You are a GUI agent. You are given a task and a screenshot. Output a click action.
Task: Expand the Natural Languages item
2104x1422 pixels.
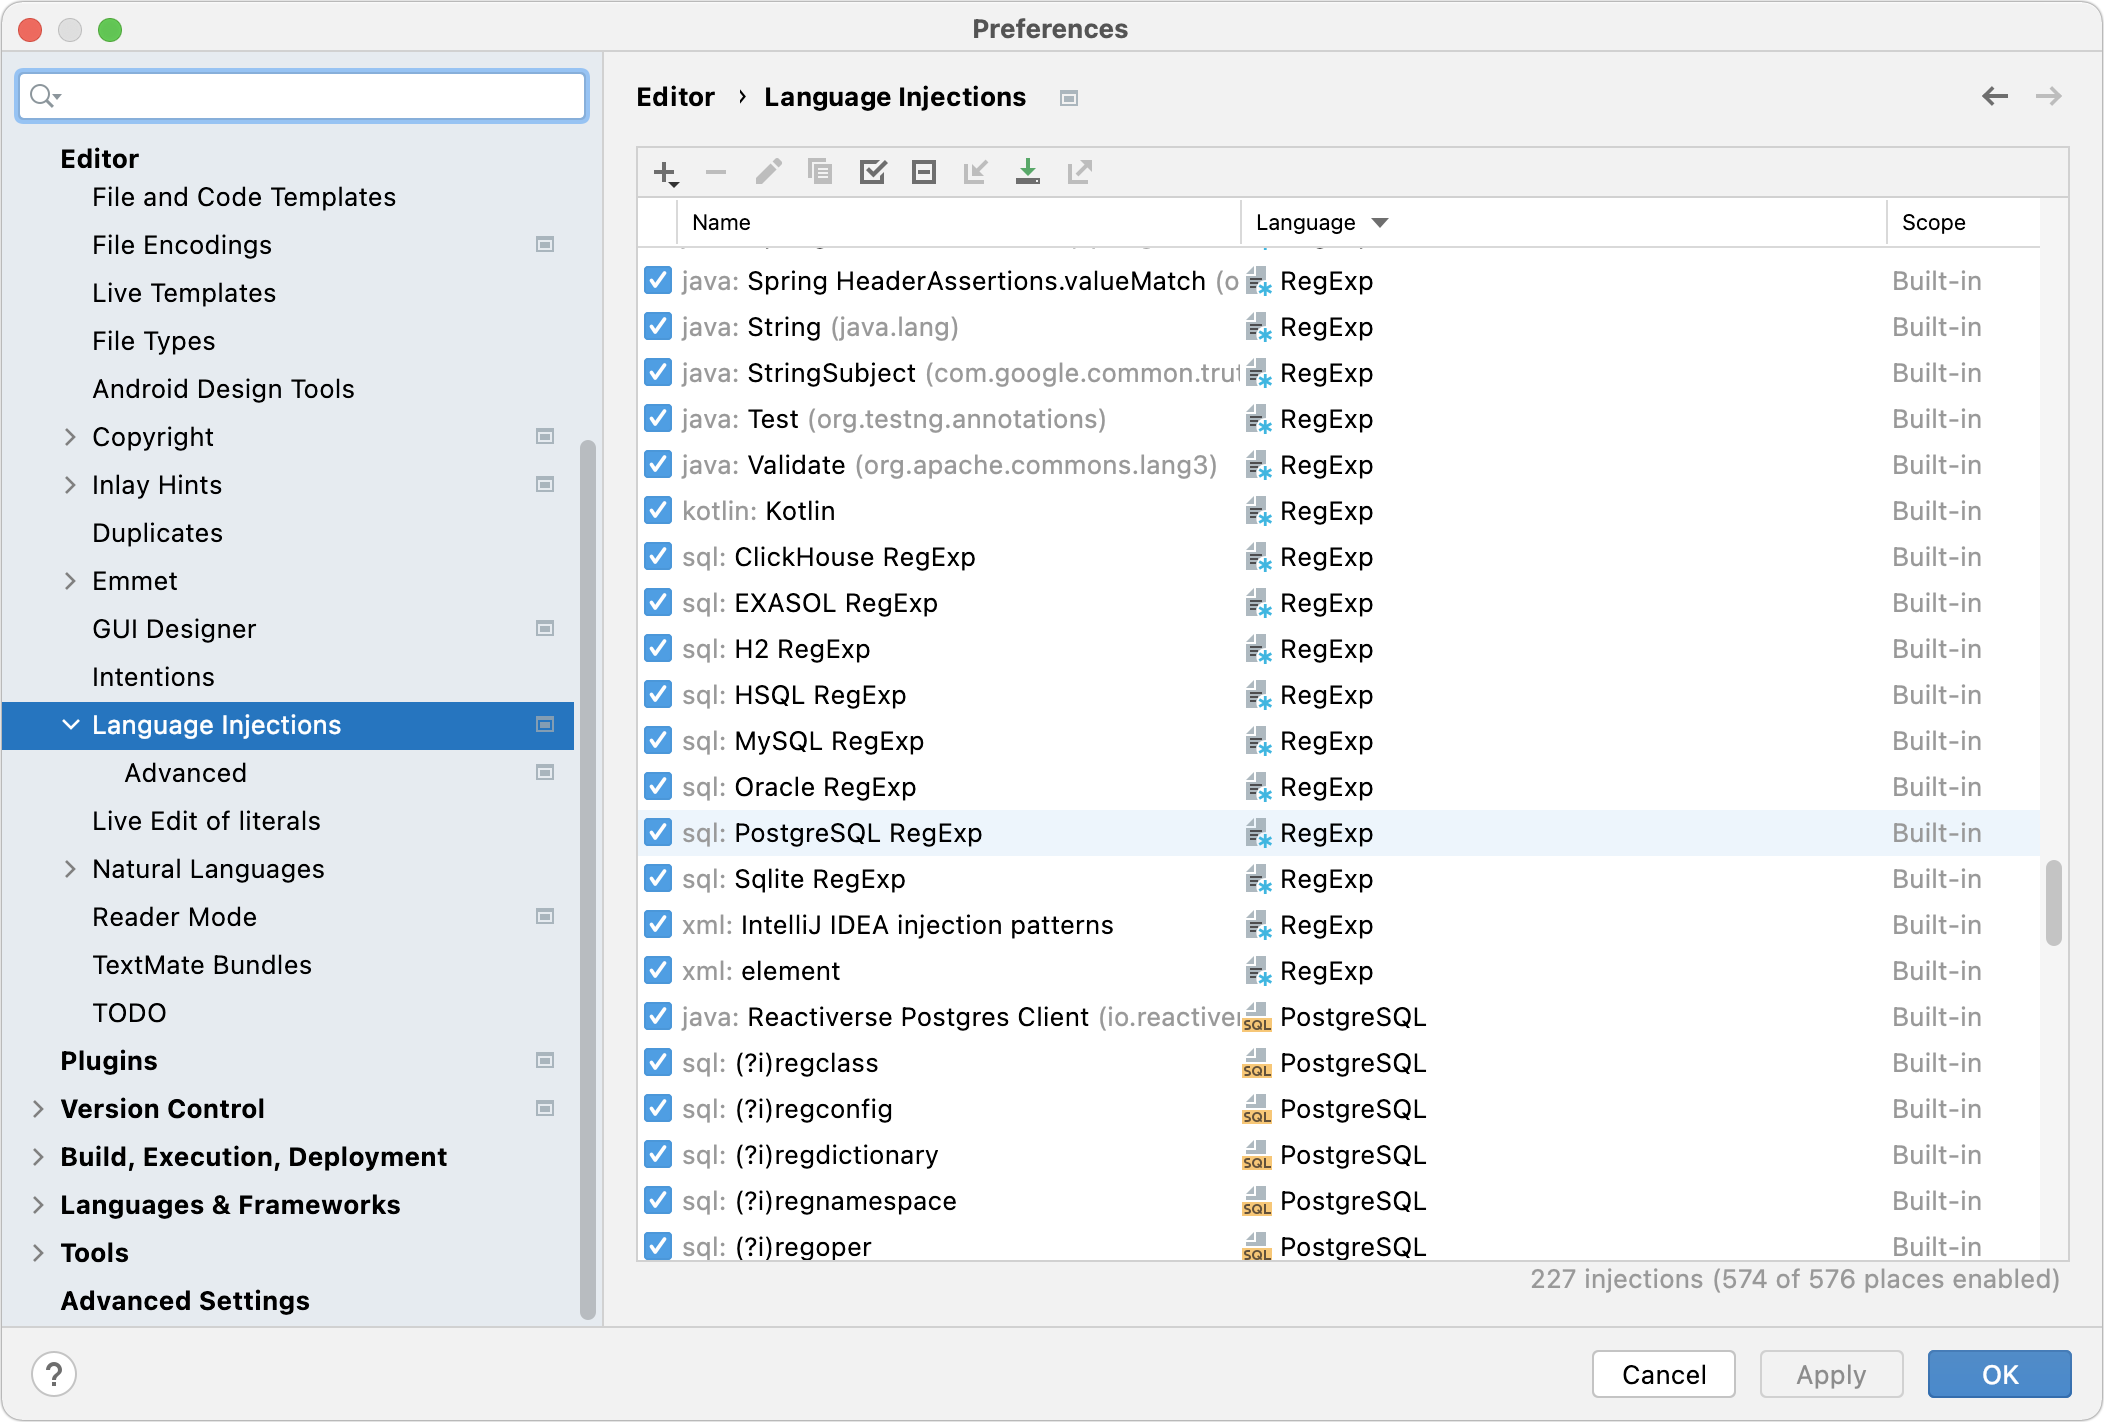(70, 868)
